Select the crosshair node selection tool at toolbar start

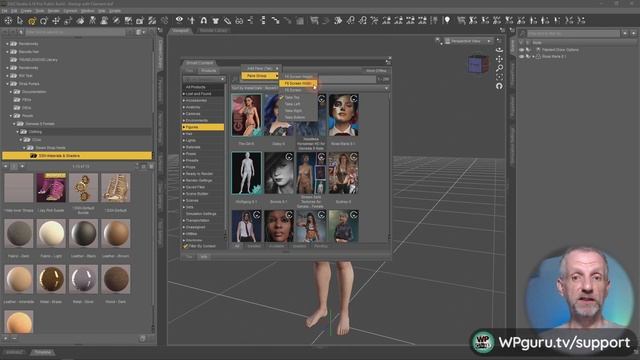point(8,20)
